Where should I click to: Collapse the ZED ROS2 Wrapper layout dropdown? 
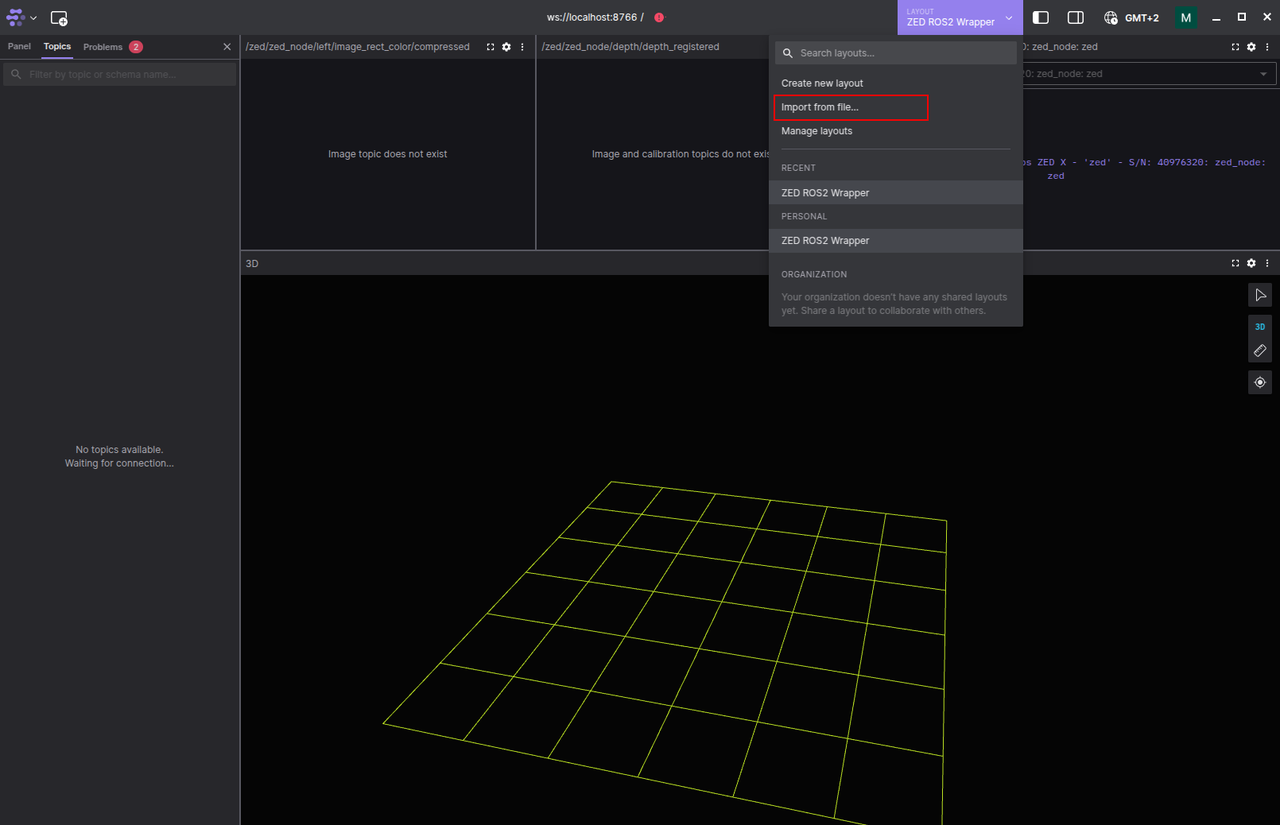pyautogui.click(x=958, y=18)
